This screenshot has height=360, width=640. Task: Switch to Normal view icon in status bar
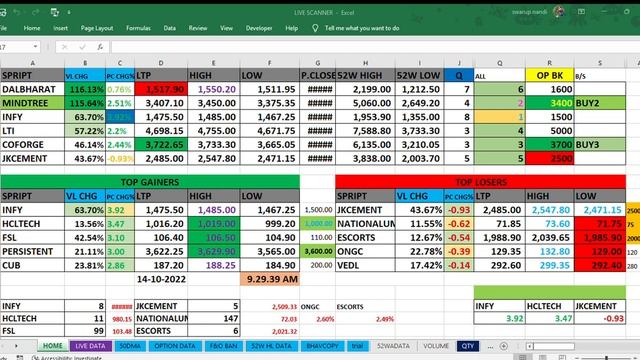(x=522, y=358)
